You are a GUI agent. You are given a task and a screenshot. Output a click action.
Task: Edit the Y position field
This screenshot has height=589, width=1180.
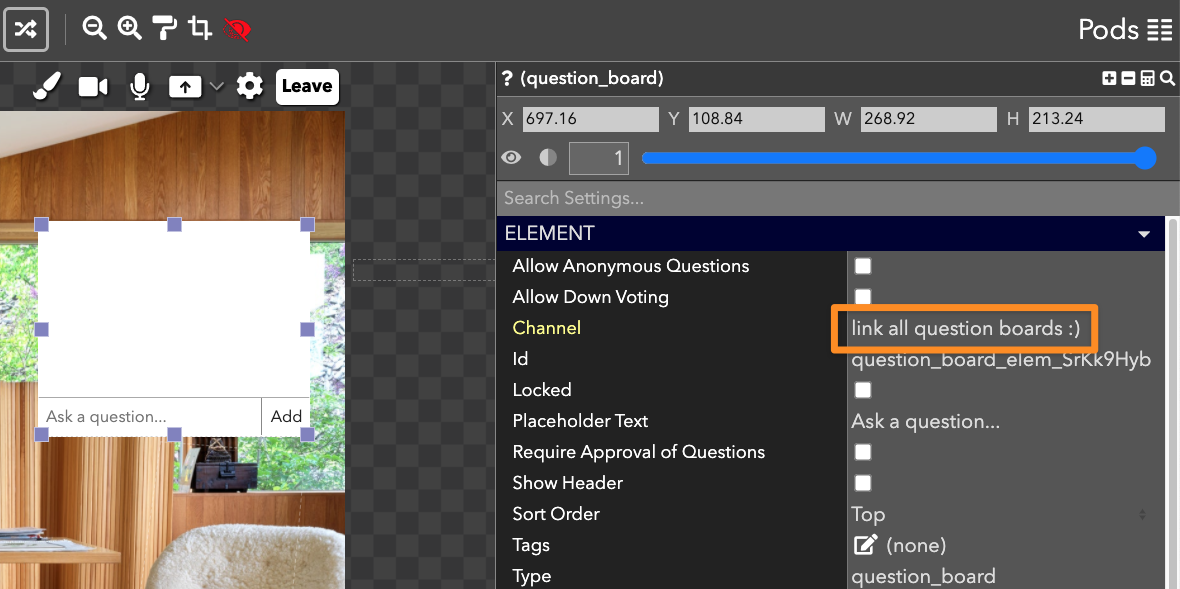click(756, 119)
